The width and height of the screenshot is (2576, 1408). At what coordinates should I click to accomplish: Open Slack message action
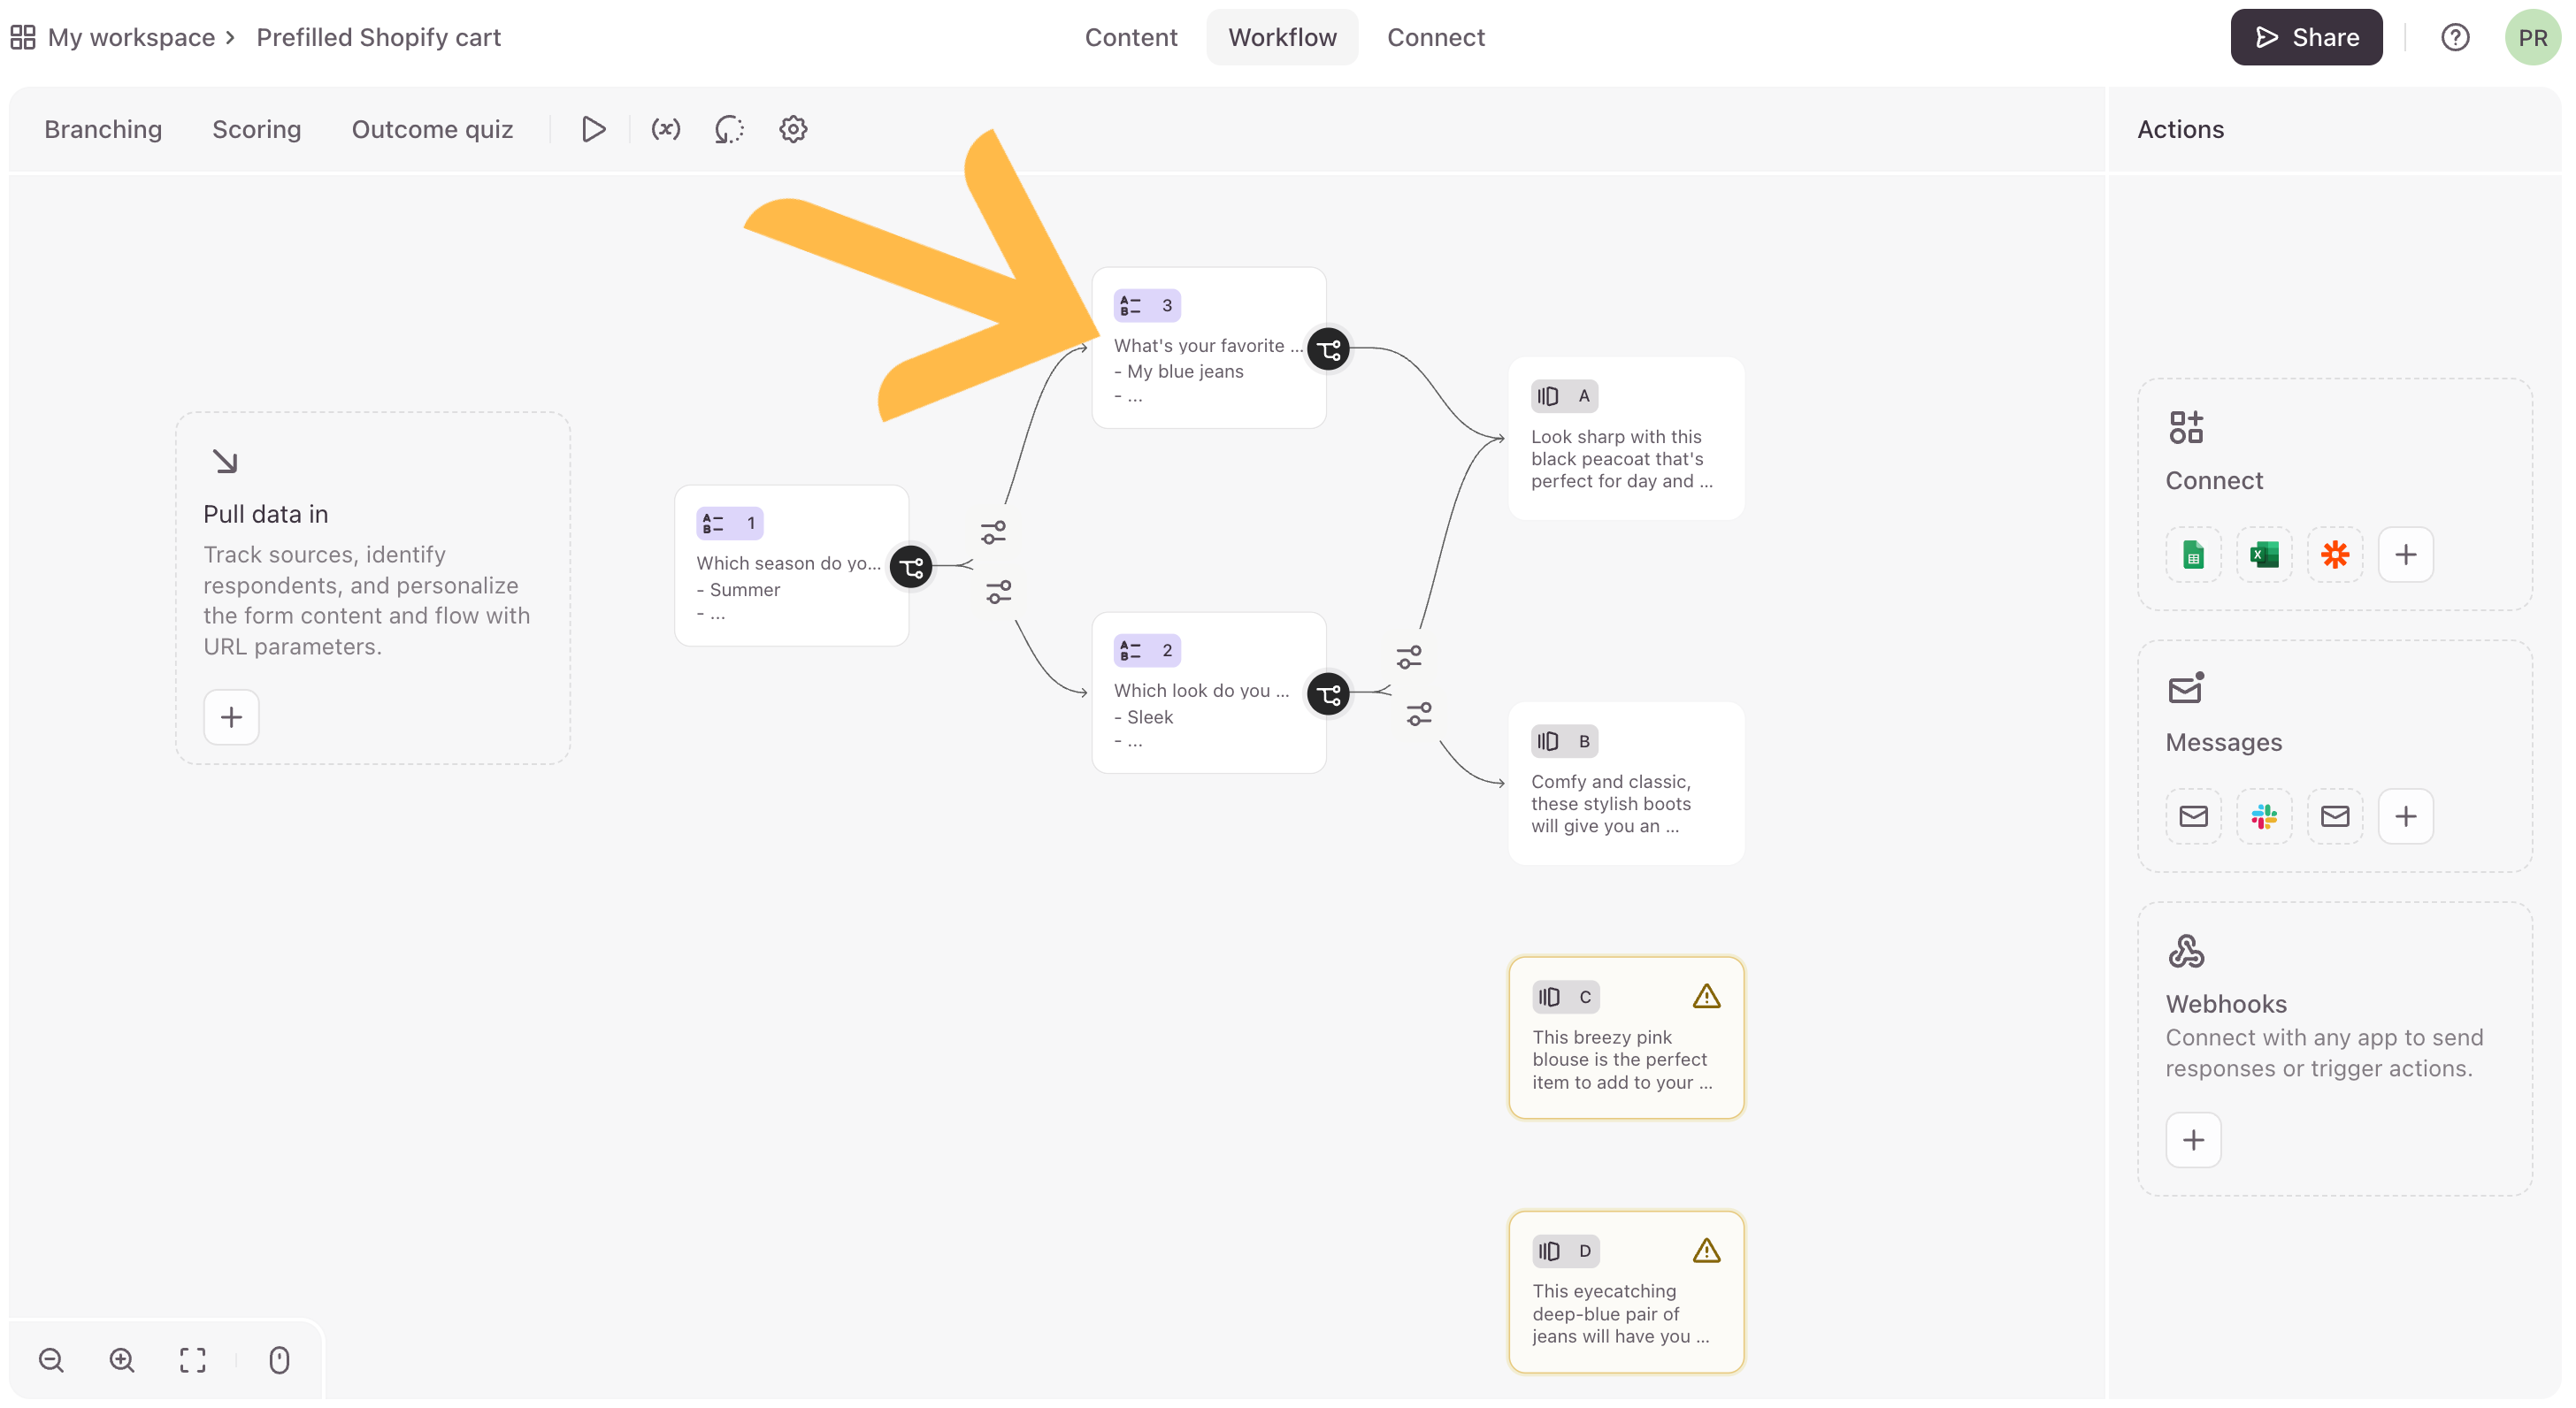click(2264, 817)
